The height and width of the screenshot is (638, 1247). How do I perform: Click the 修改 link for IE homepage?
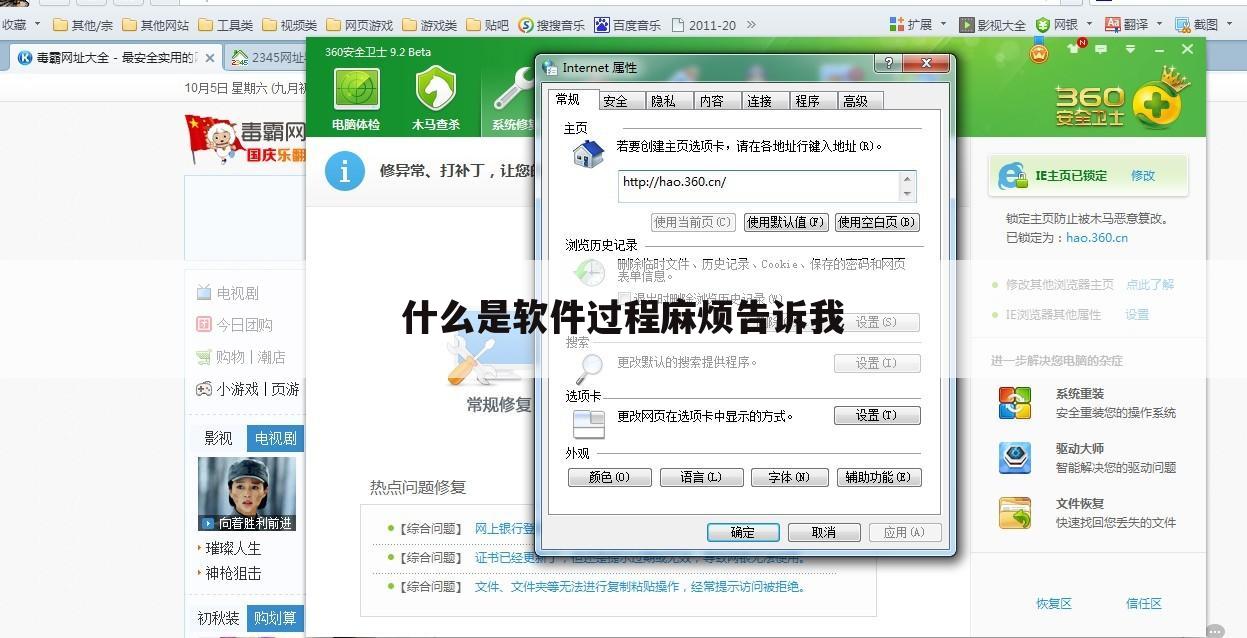[x=1143, y=175]
